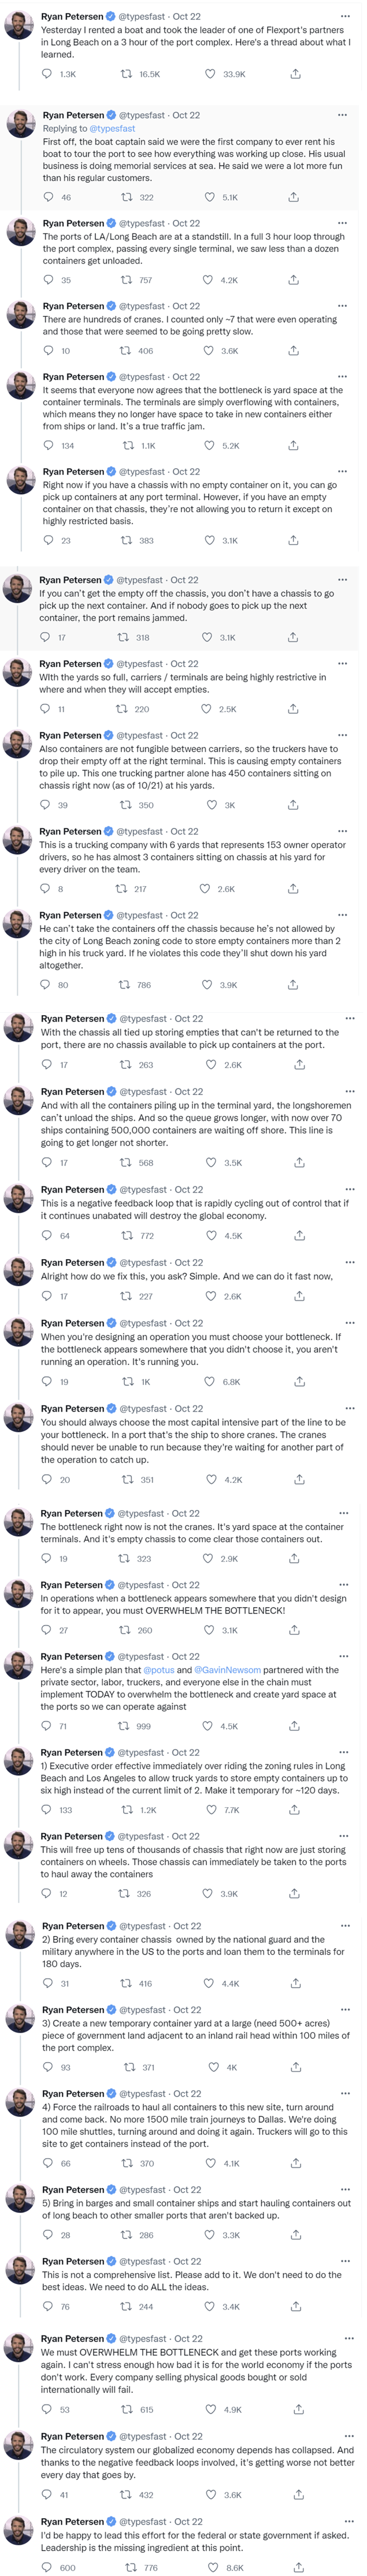Click Ryan Petersen's avatar on the first tweet
The image size is (367, 2576).
pos(19,26)
